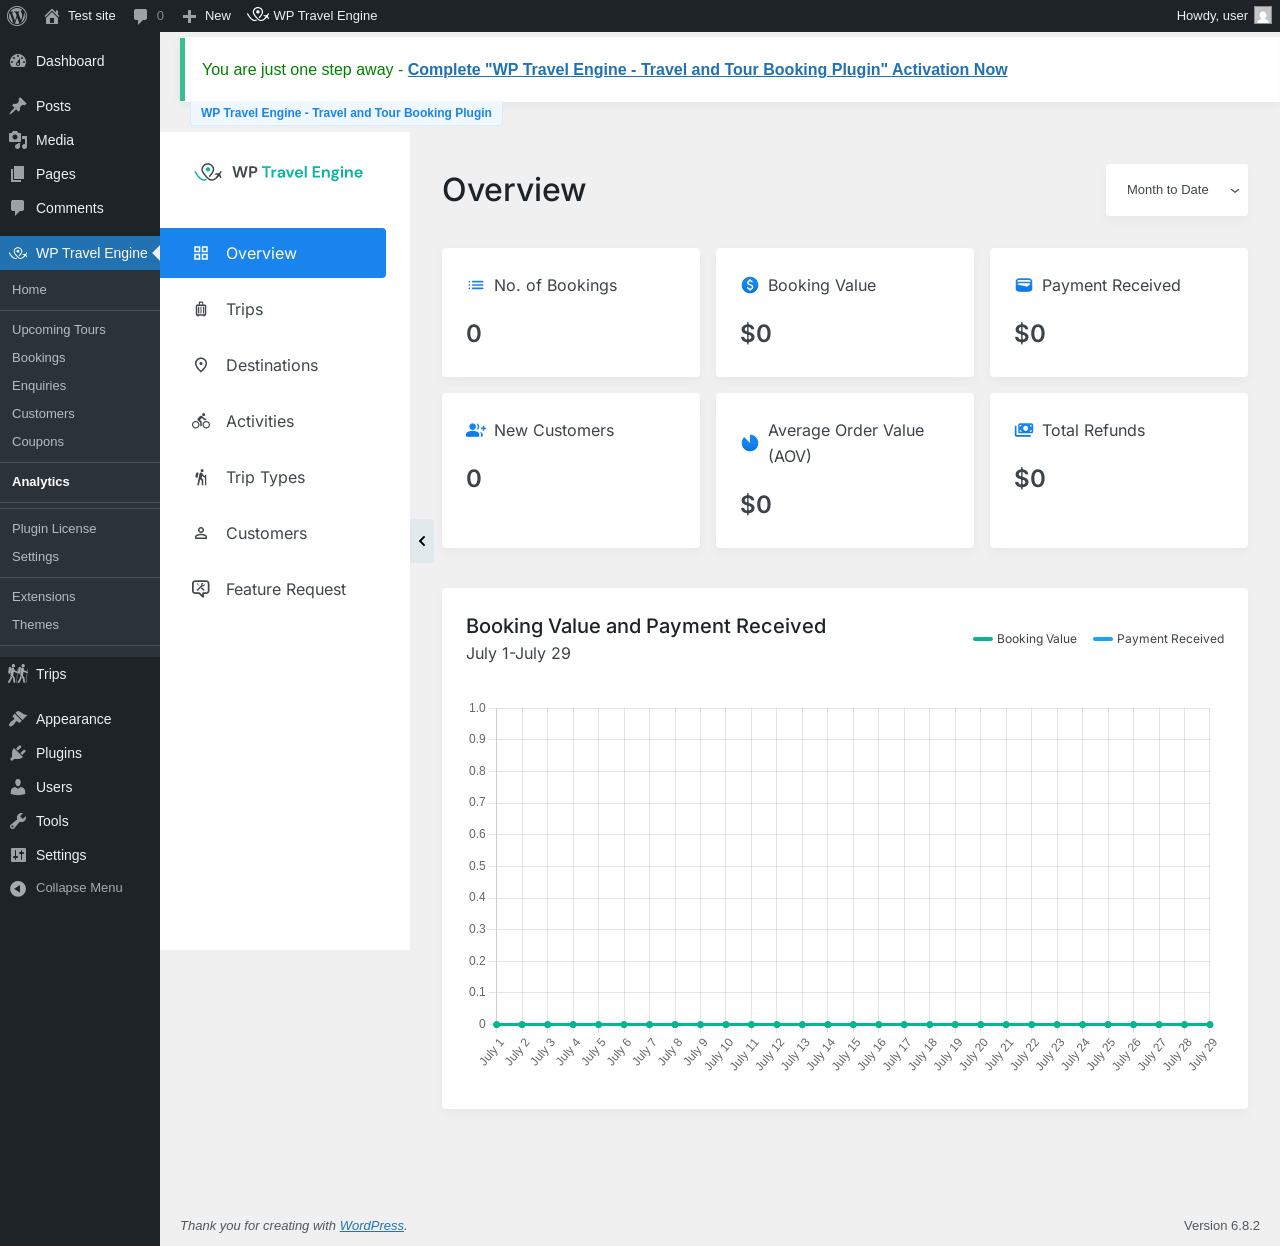The height and width of the screenshot is (1246, 1280).
Task: Click the home icon beside Test site
Action: 52,16
